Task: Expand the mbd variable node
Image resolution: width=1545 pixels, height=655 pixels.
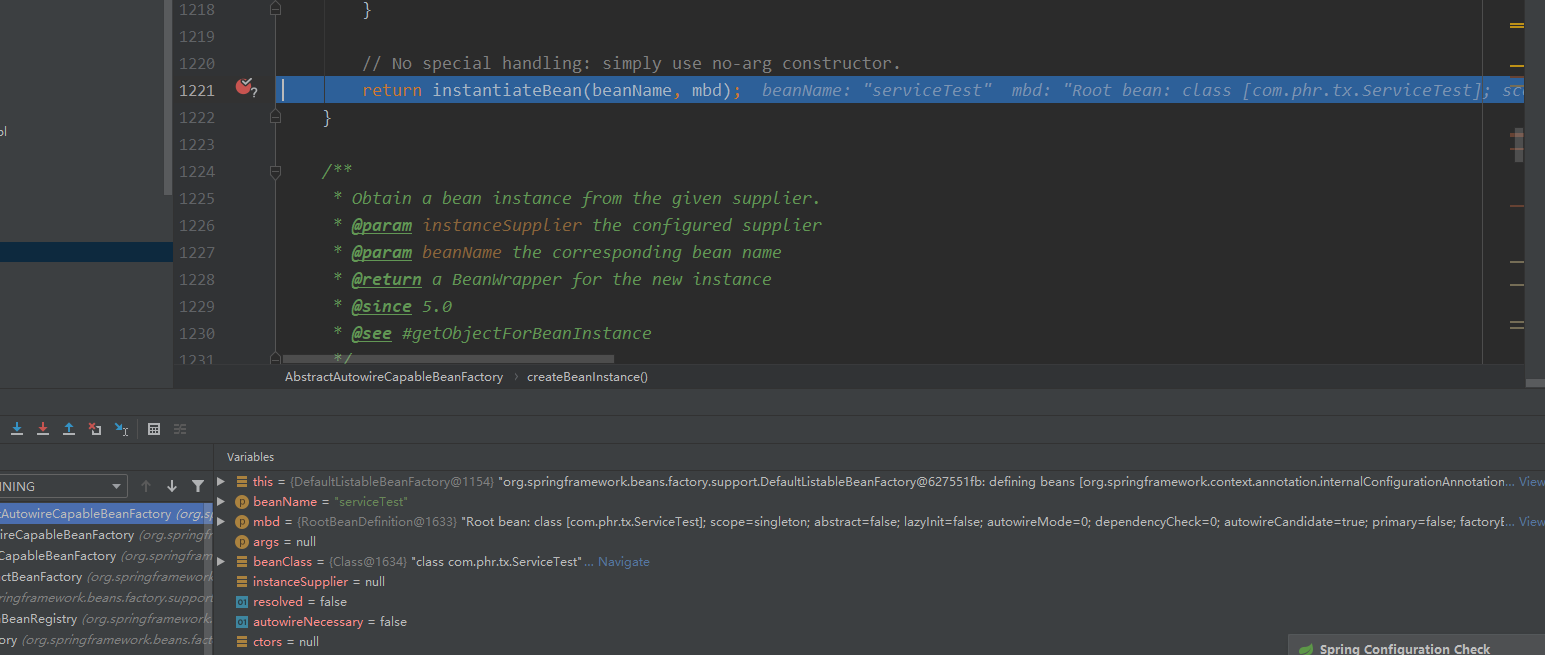Action: click(221, 522)
